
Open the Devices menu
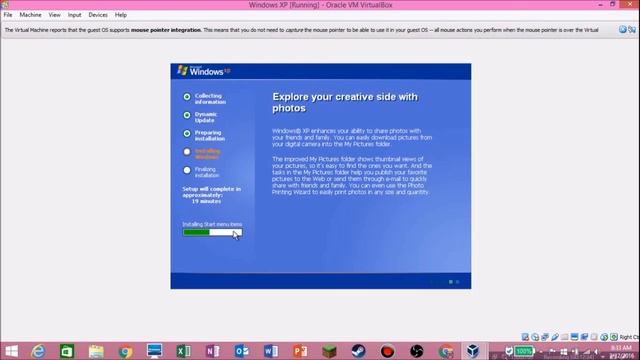point(98,15)
